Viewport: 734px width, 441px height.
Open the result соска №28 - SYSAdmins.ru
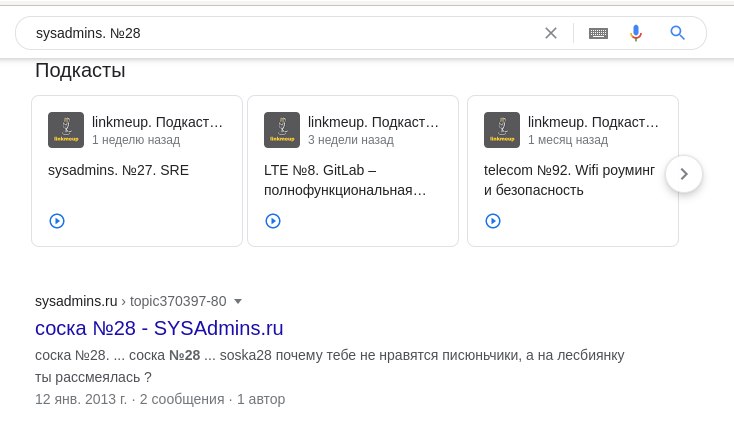click(x=159, y=328)
